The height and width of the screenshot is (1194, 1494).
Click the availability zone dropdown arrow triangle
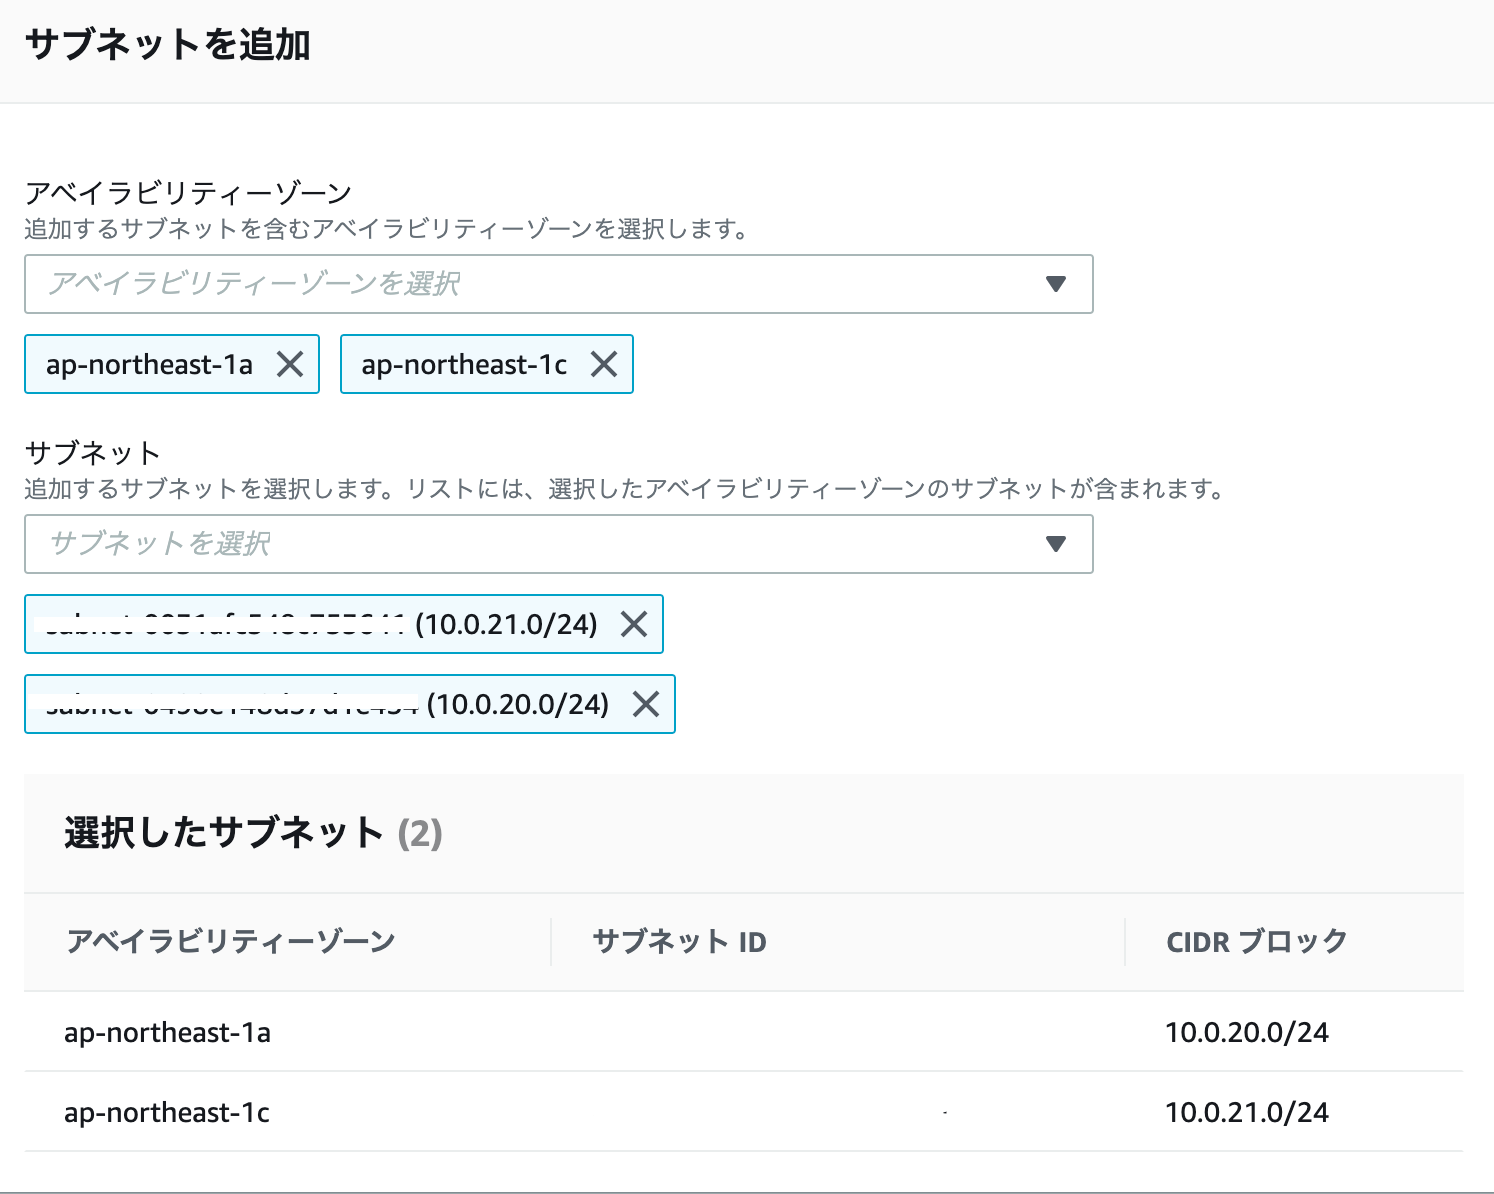pyautogui.click(x=1056, y=284)
